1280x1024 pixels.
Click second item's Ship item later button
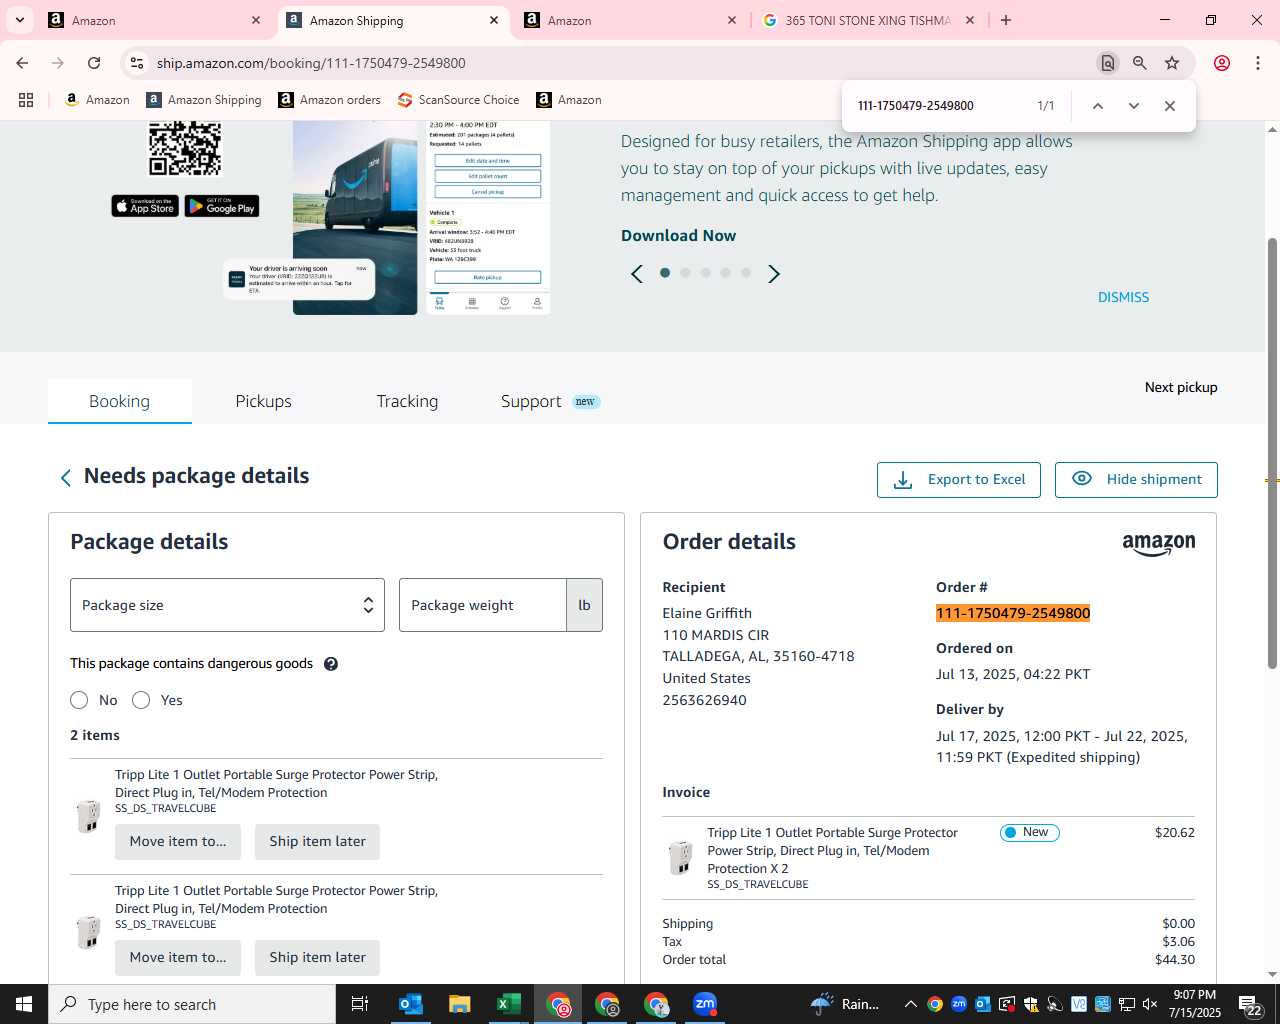point(317,957)
